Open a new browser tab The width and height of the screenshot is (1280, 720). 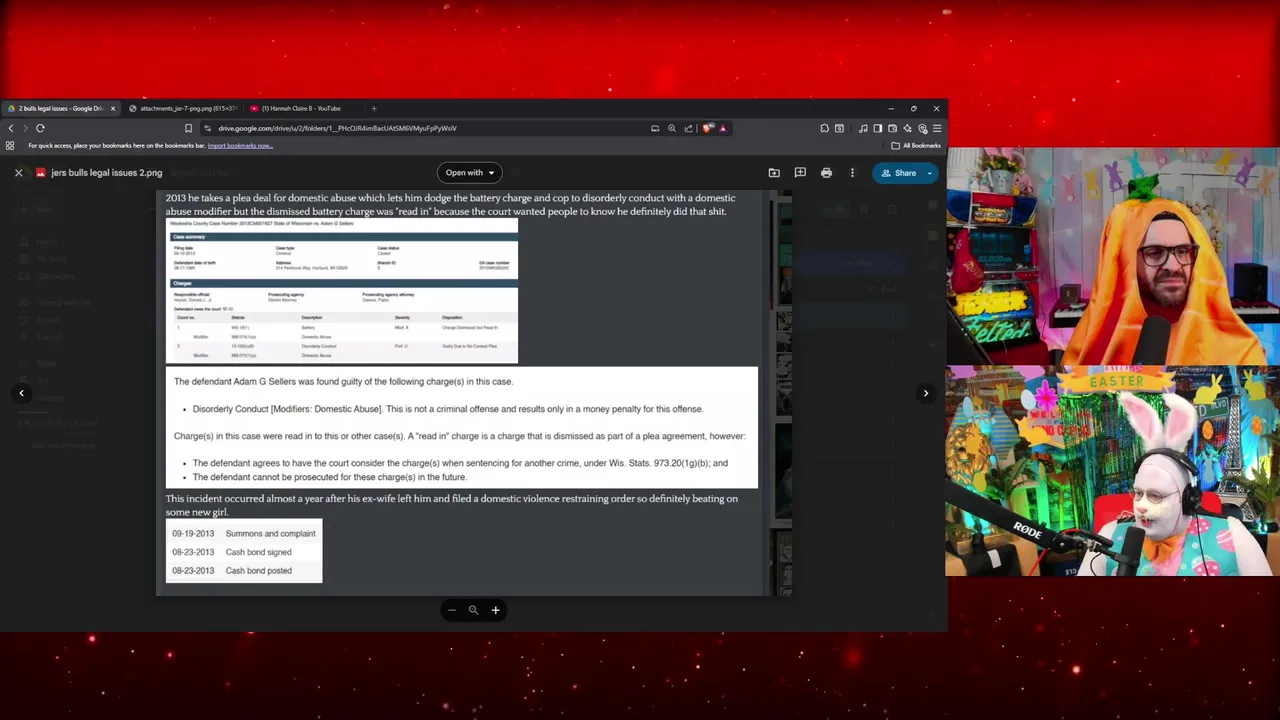click(374, 108)
